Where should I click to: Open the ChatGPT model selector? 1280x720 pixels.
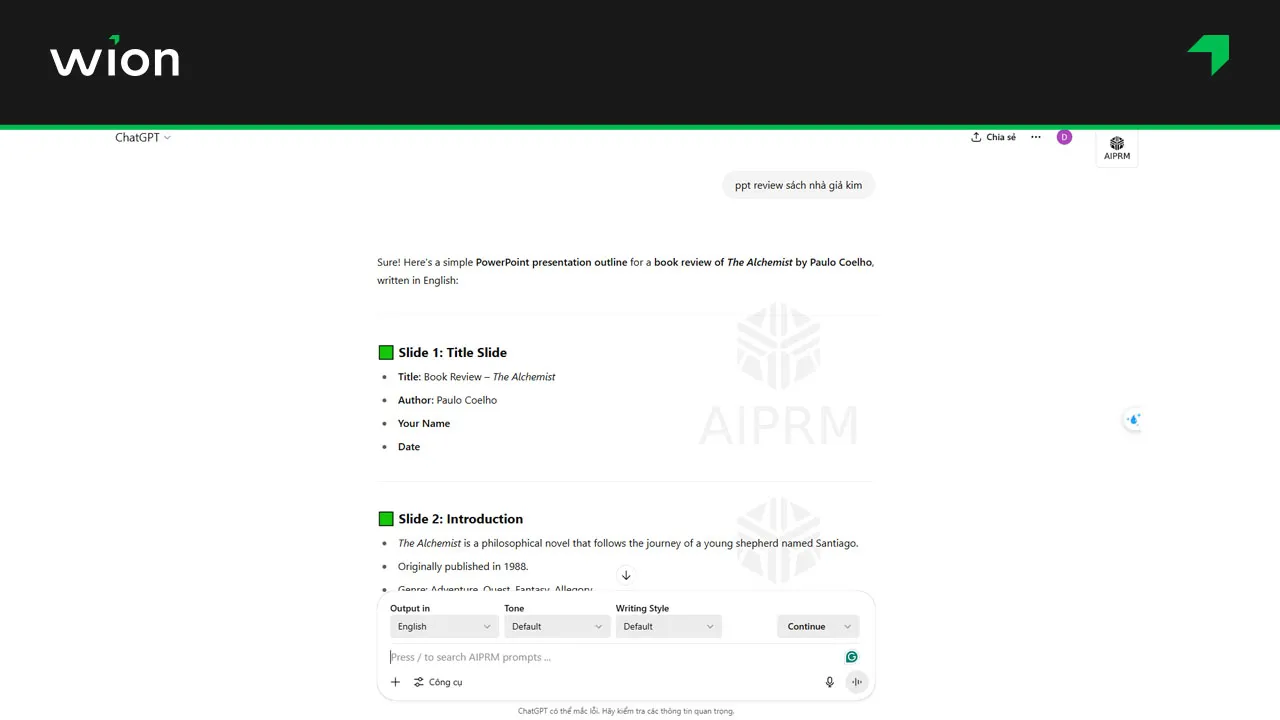166,137
